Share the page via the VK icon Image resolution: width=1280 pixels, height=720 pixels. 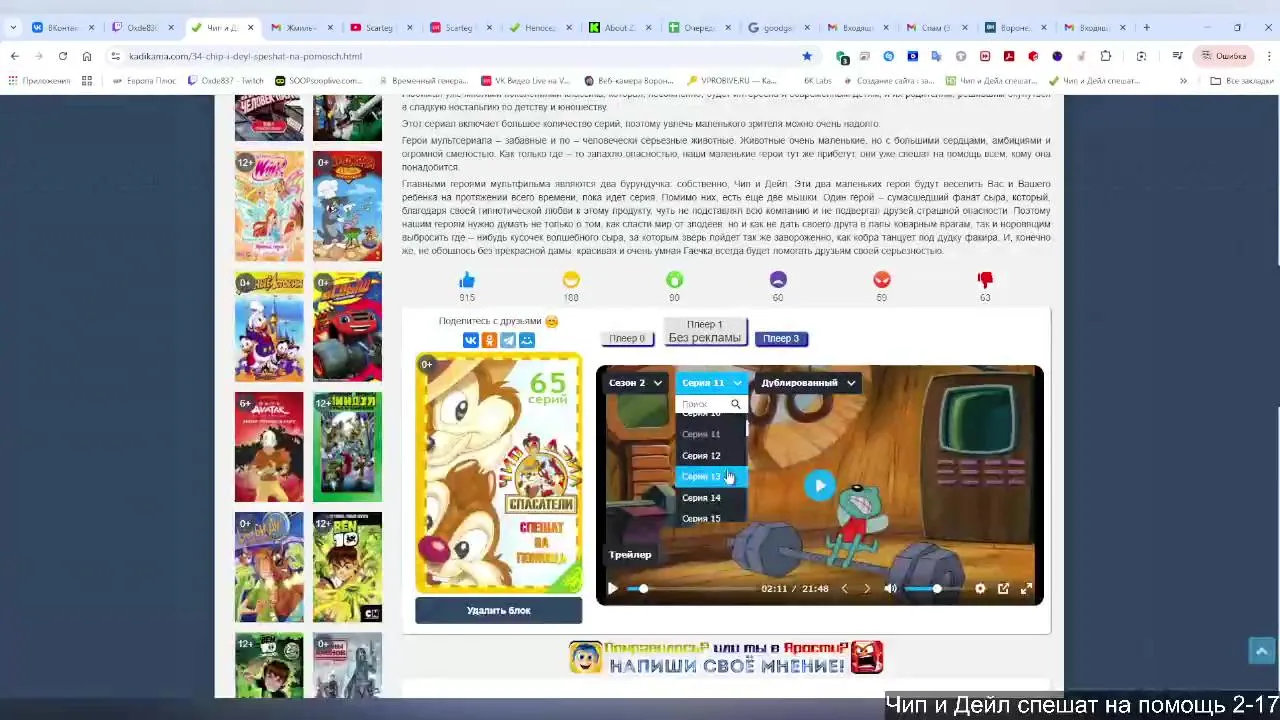(470, 340)
